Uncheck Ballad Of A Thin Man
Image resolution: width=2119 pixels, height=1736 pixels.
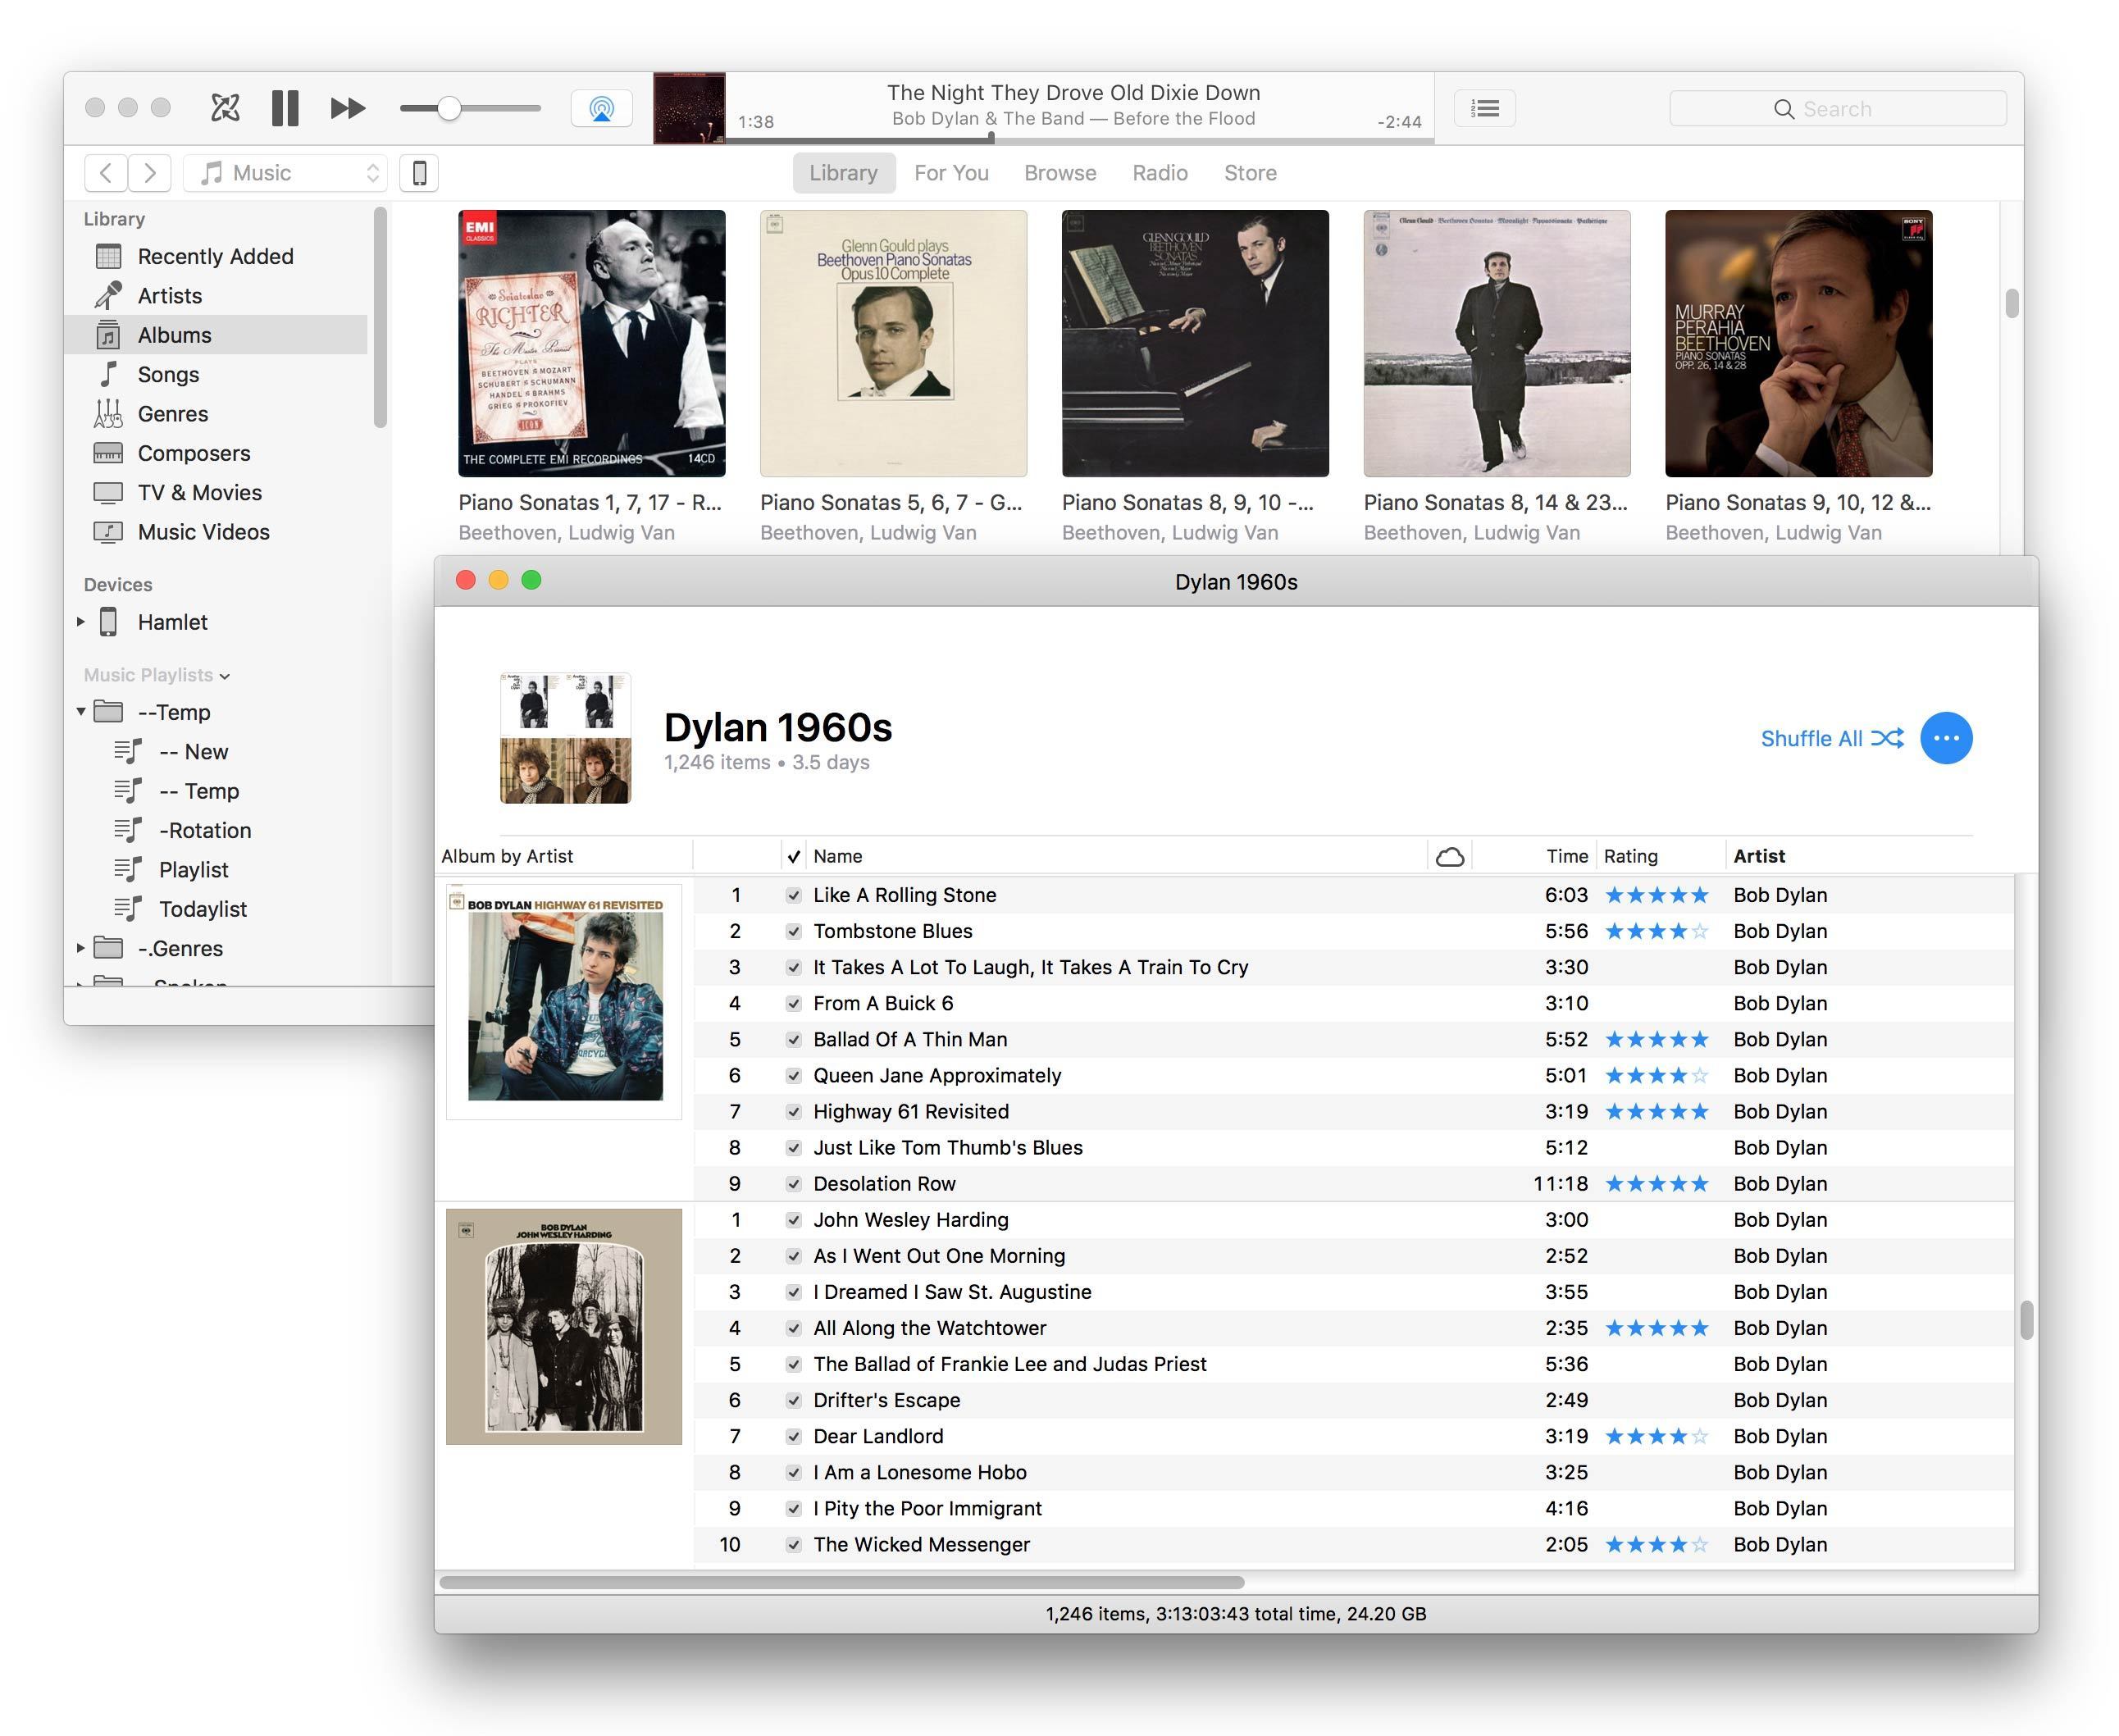(x=793, y=1039)
